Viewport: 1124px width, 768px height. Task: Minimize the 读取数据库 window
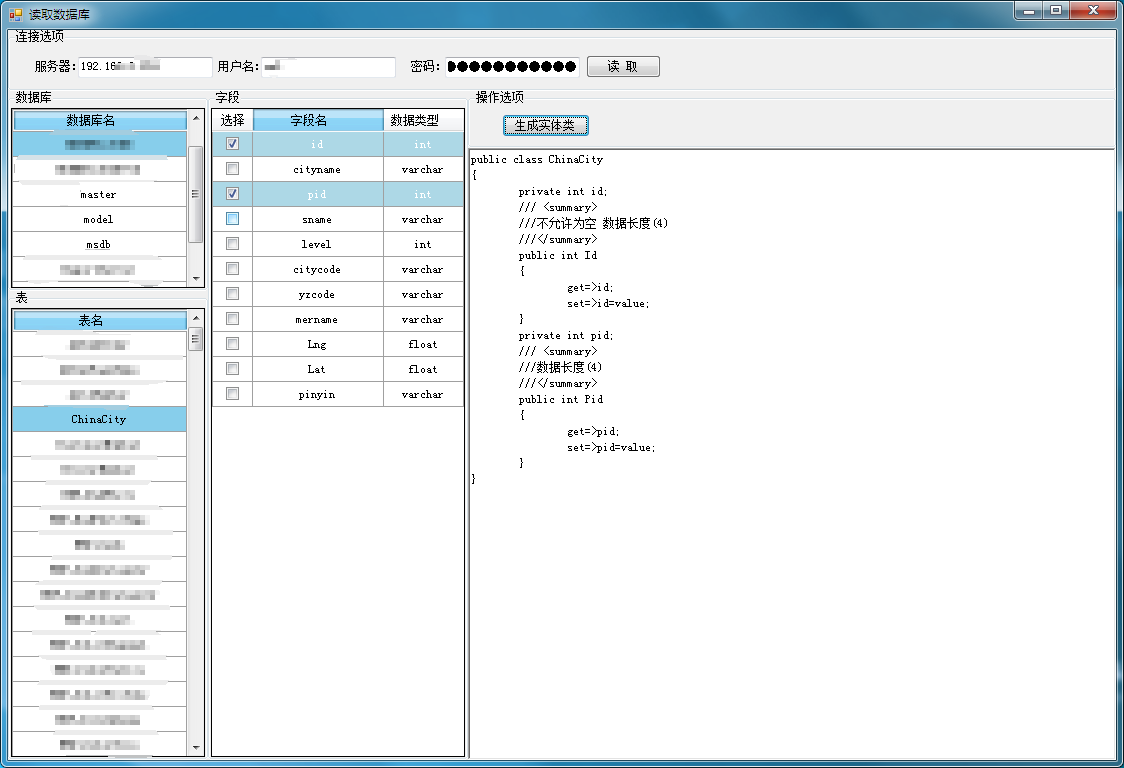(x=1029, y=10)
